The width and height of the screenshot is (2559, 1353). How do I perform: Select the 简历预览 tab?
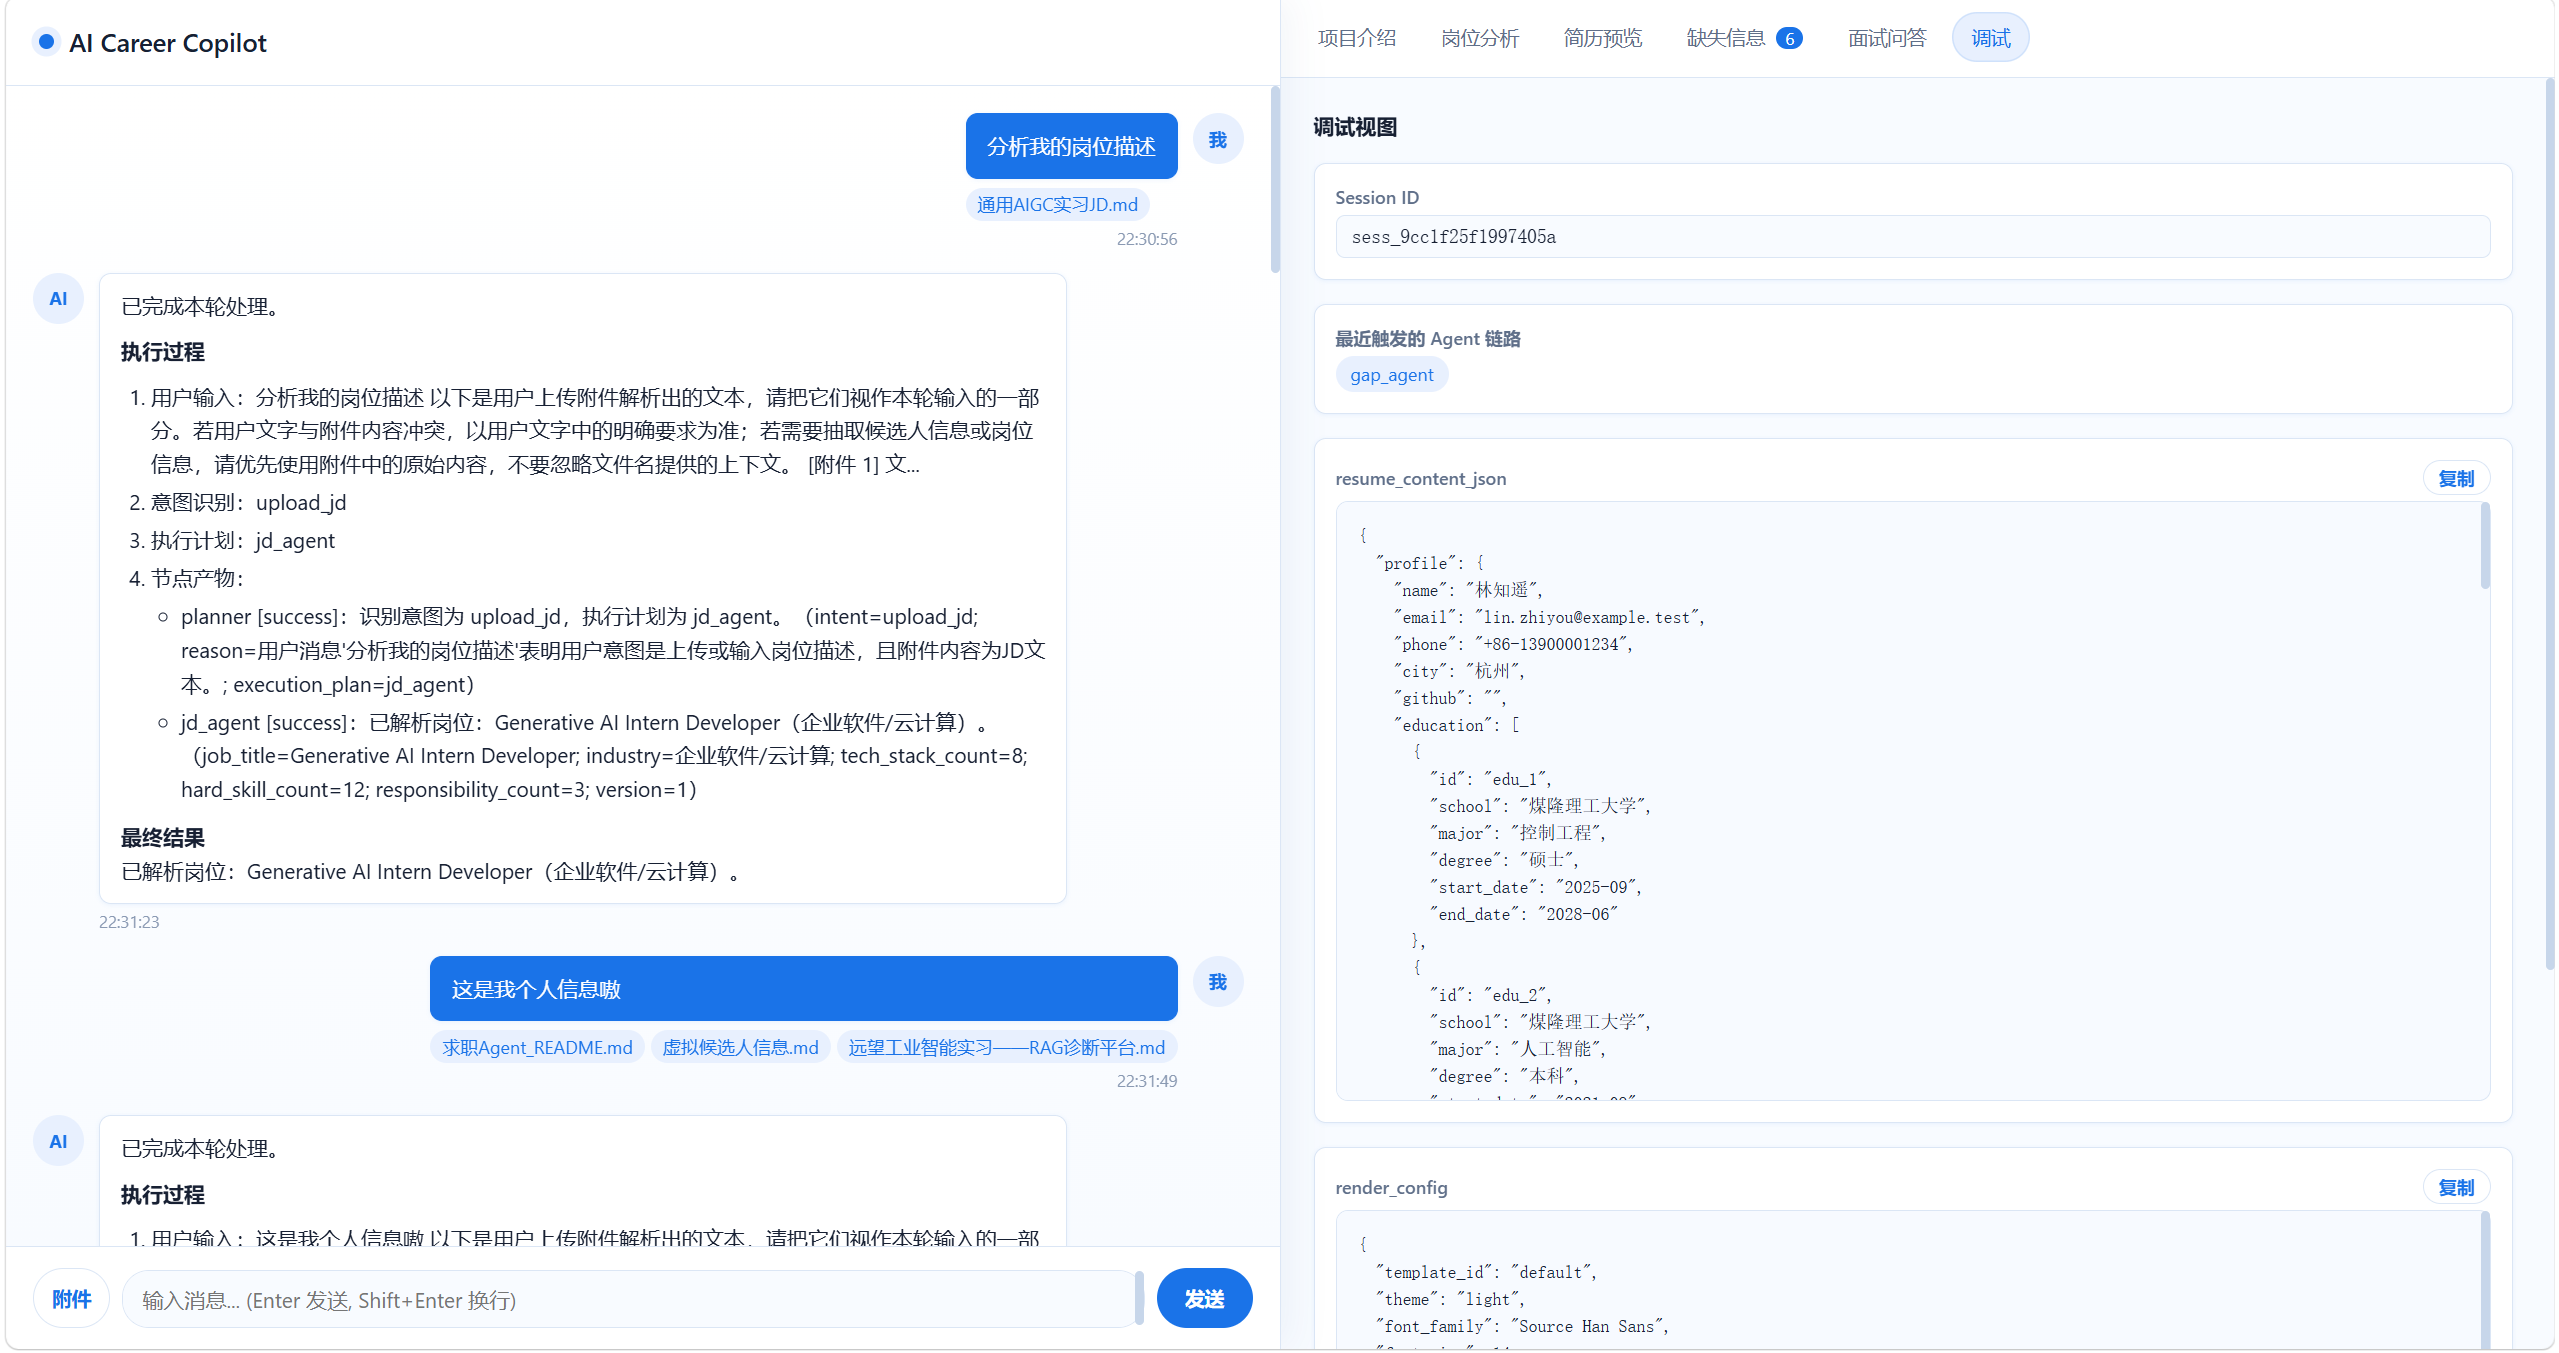coord(1603,38)
